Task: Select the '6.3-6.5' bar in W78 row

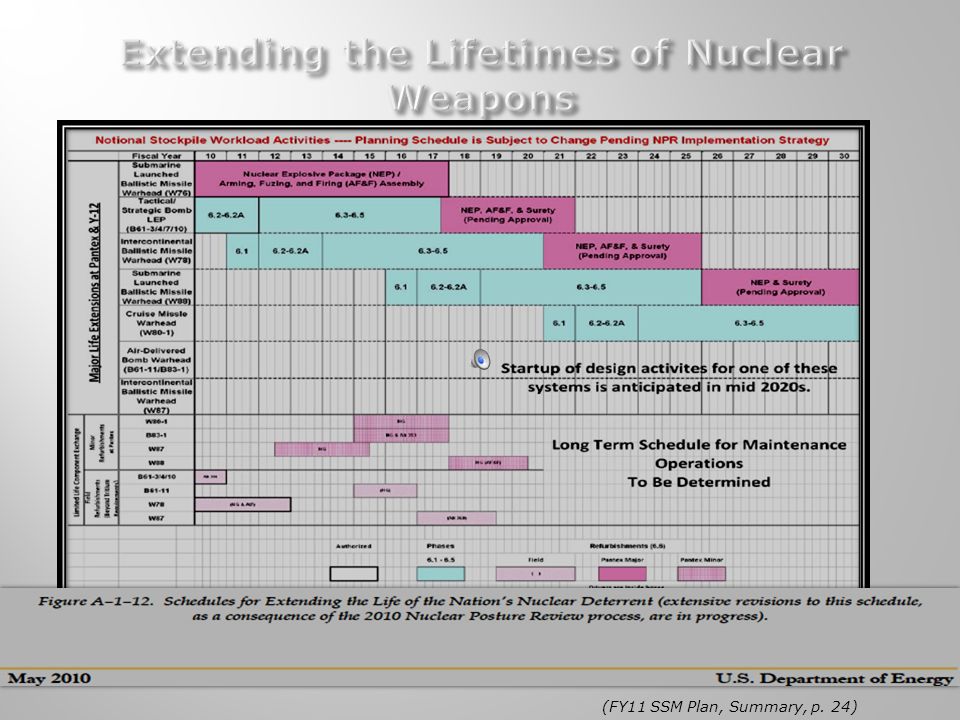Action: click(x=433, y=251)
